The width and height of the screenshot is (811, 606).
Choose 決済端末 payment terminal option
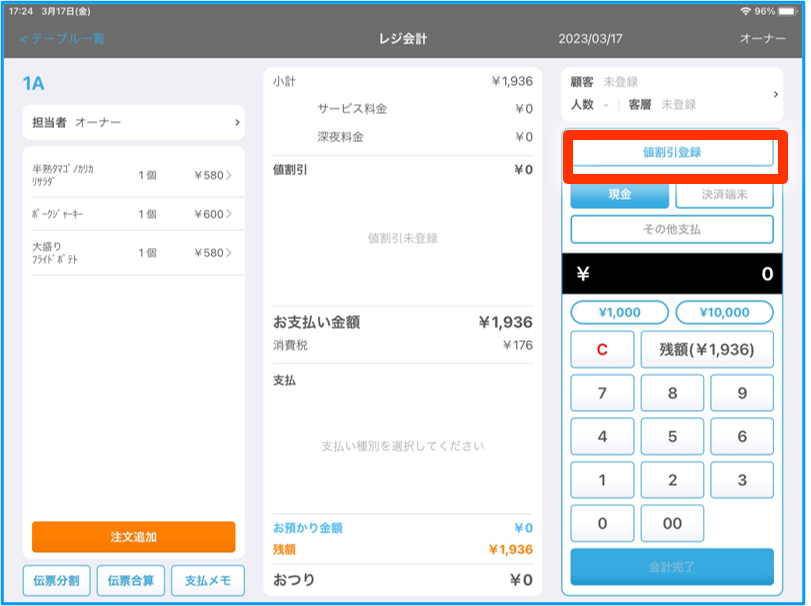[x=723, y=196]
